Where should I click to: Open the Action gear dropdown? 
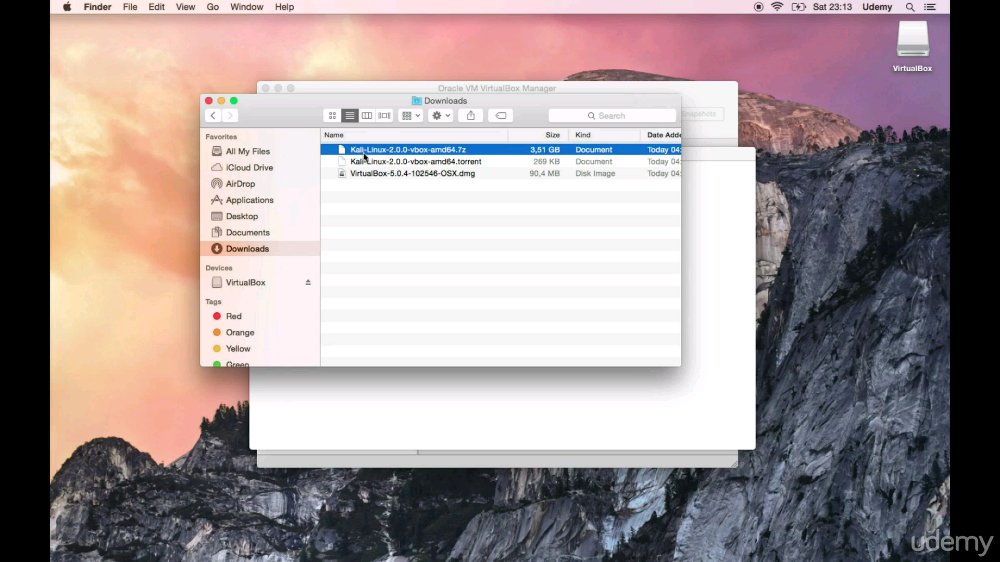point(441,115)
